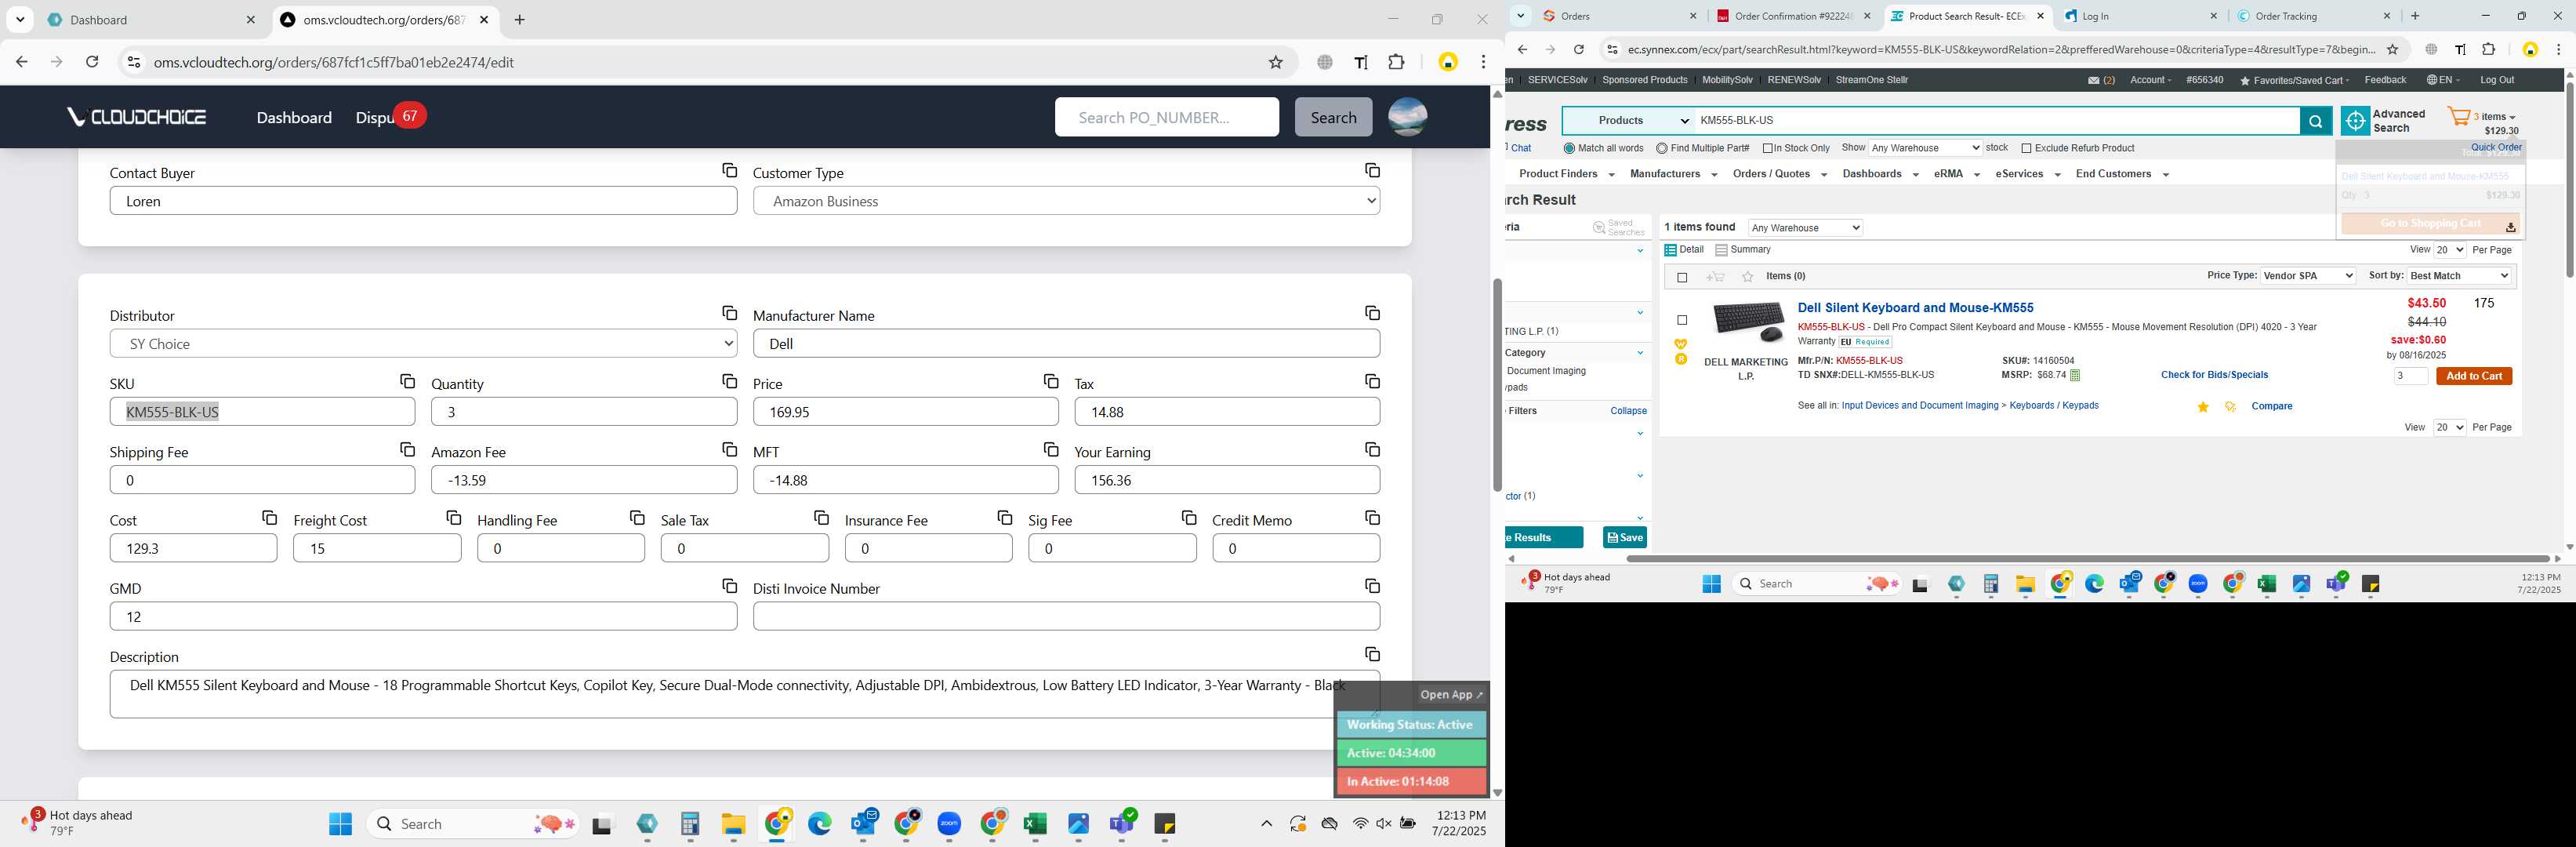
Task: Open the top View 20 Per Page dropdown
Action: [2449, 250]
